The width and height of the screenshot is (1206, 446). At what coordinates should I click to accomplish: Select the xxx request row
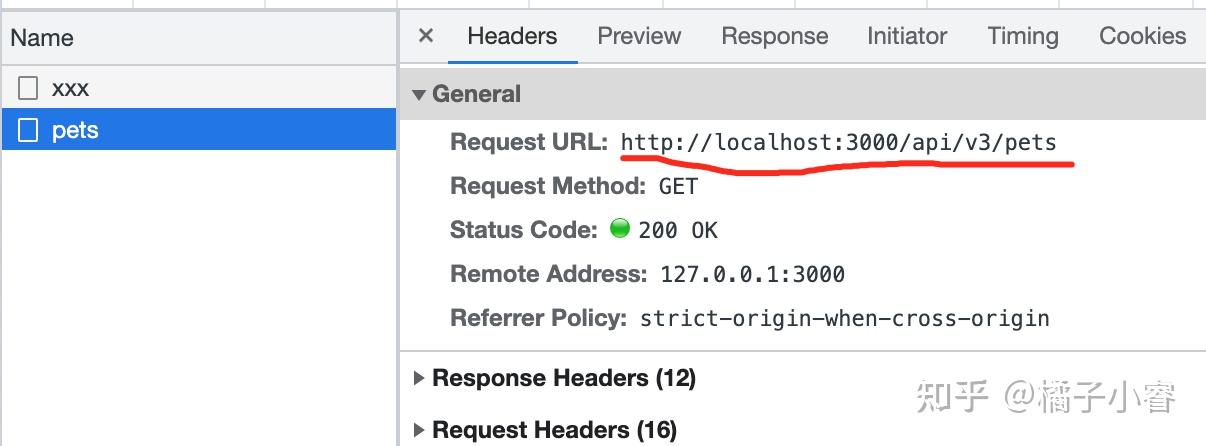(x=199, y=88)
